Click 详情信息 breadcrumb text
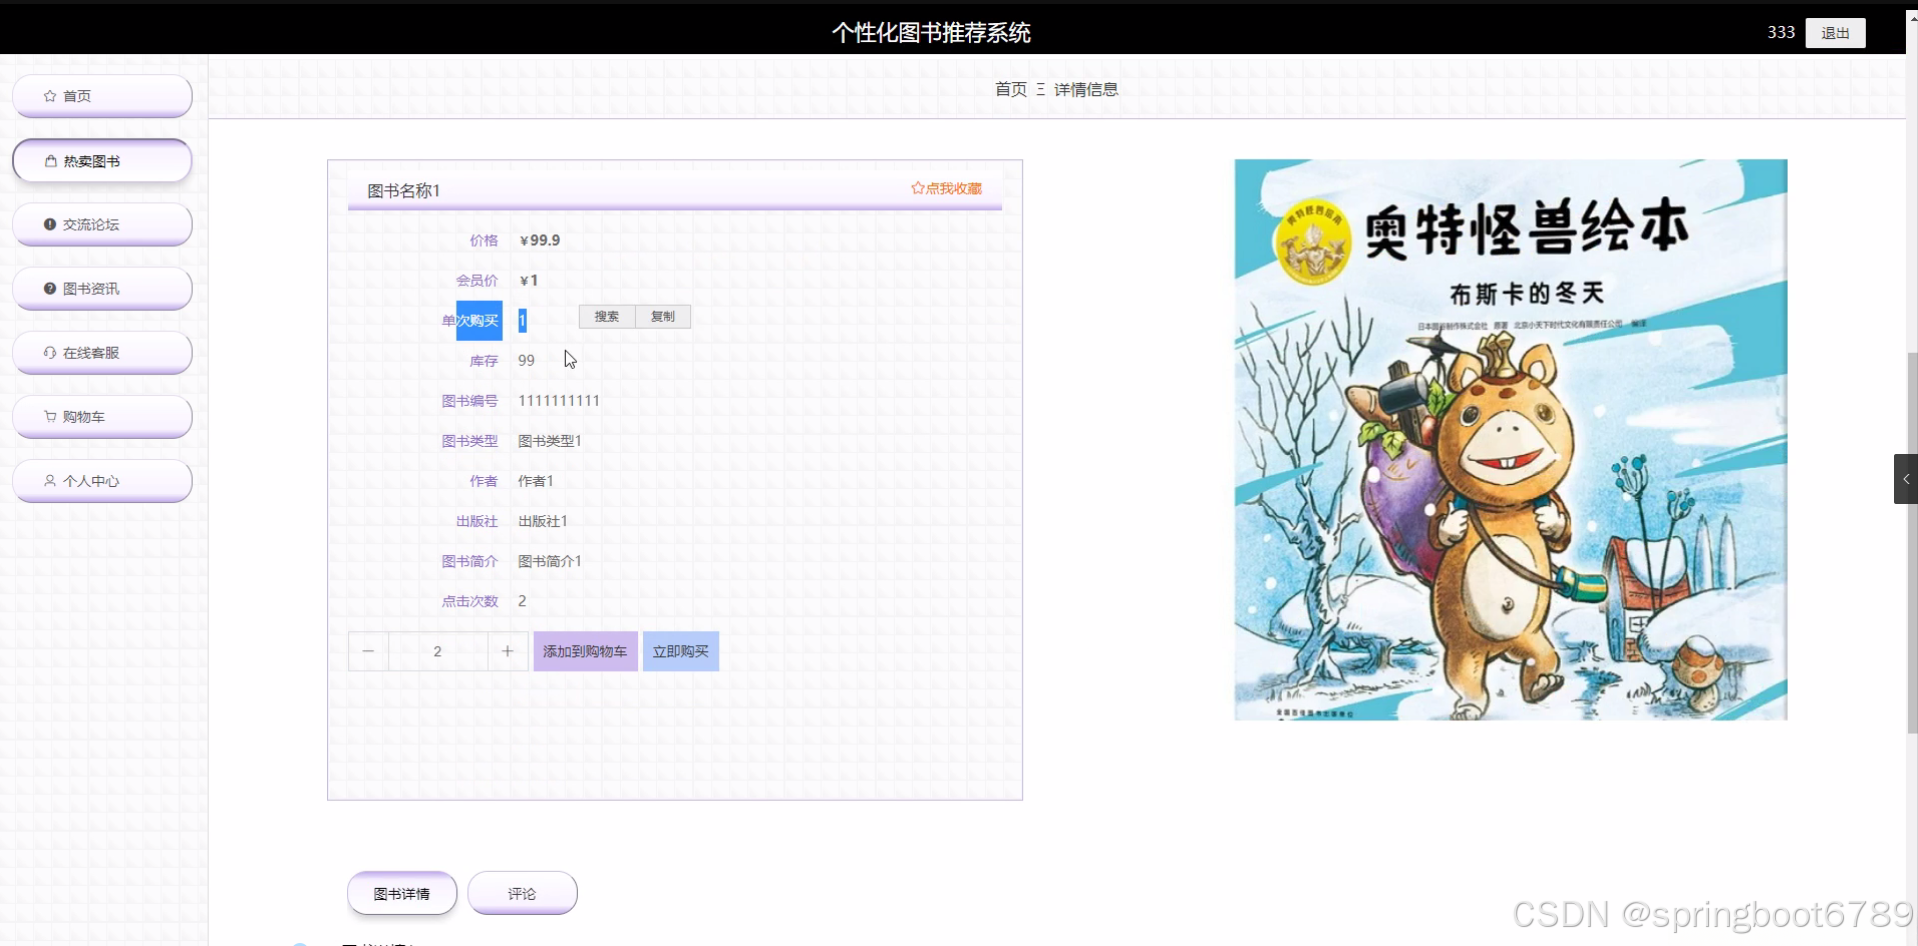This screenshot has height=946, width=1918. [1086, 89]
